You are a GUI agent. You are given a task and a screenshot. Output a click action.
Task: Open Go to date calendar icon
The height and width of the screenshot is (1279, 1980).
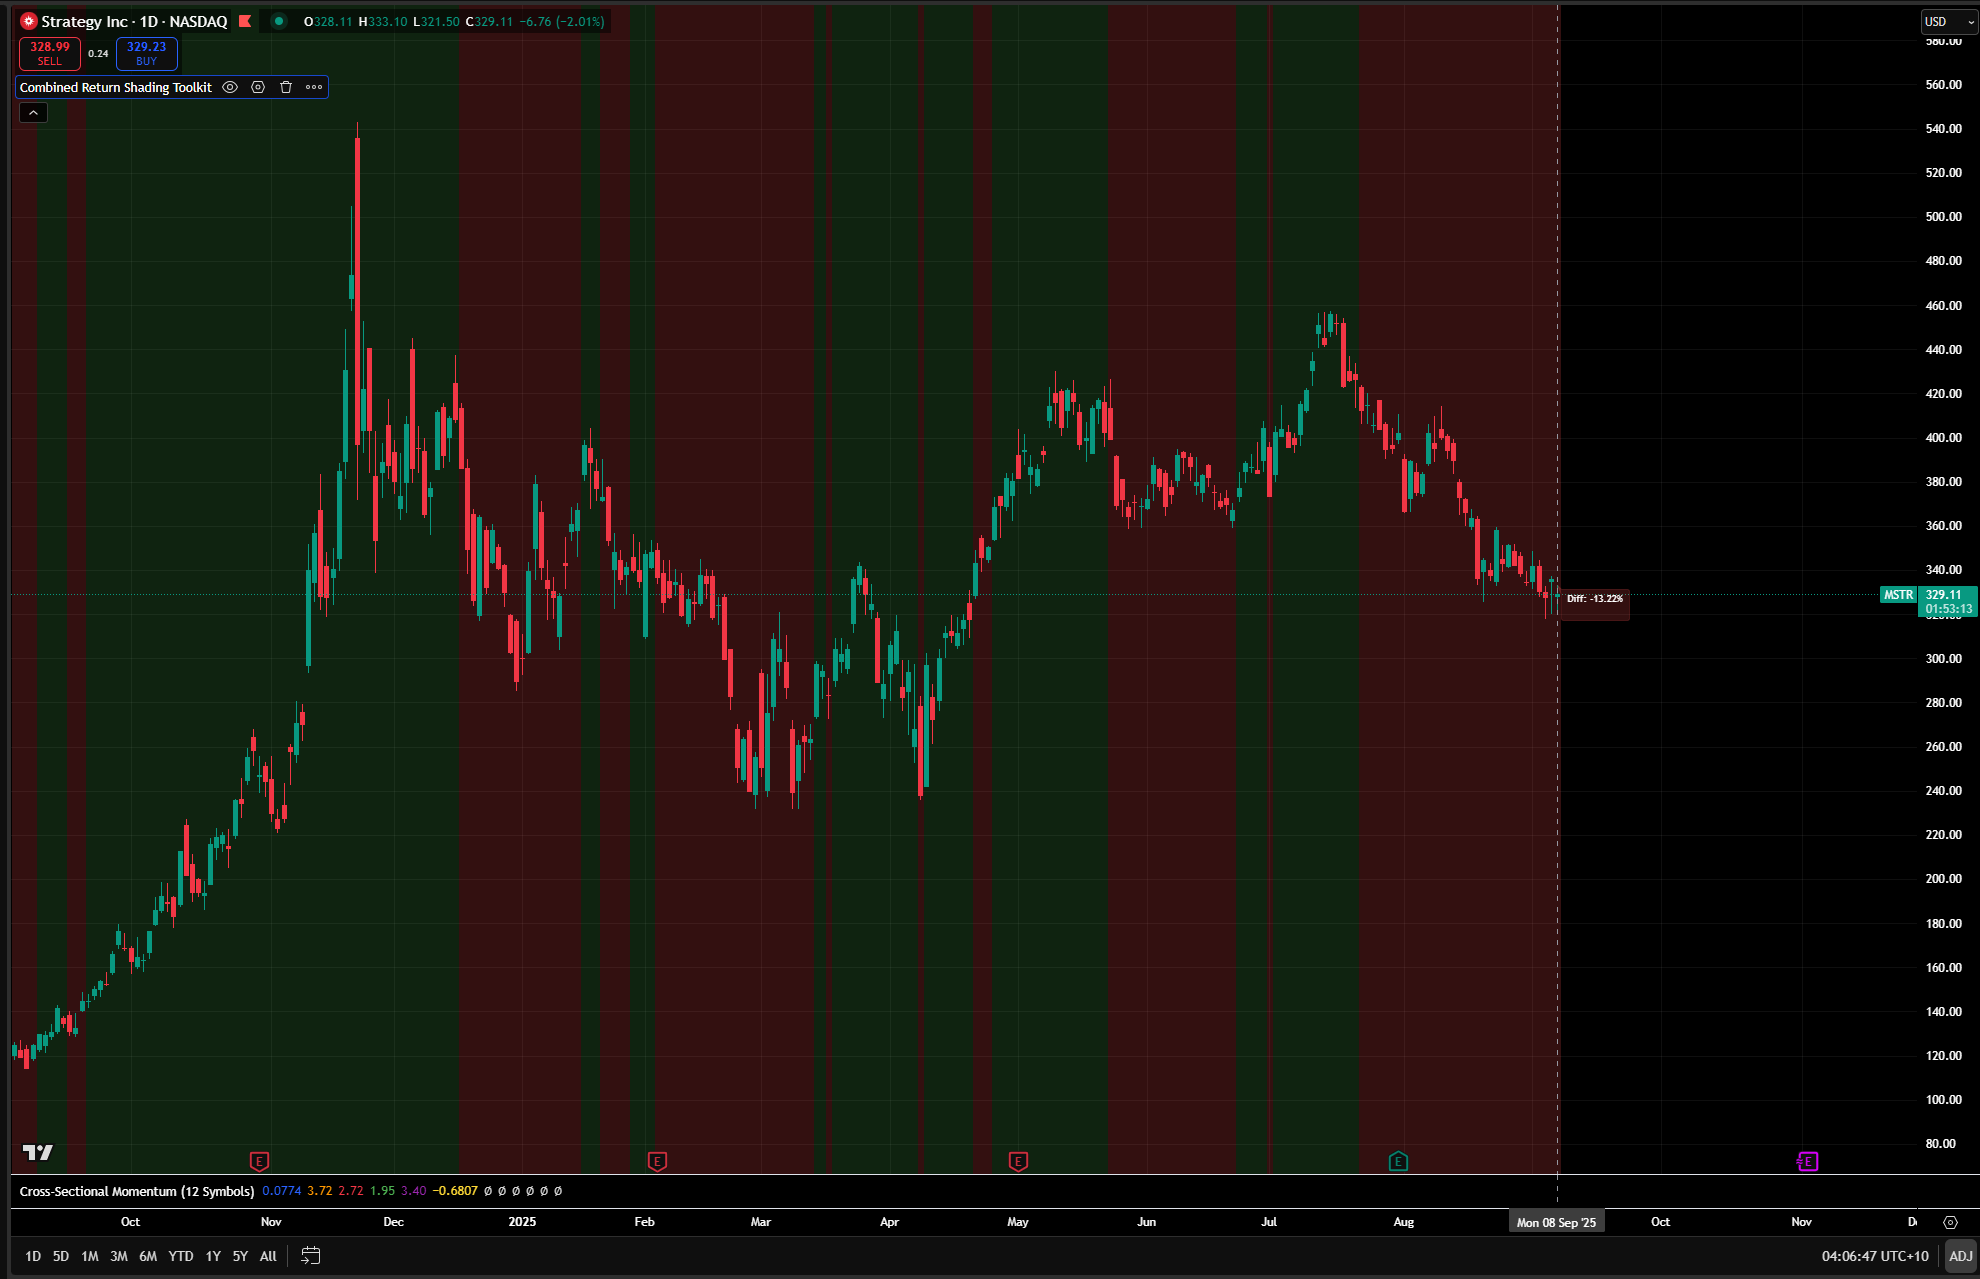tap(311, 1255)
